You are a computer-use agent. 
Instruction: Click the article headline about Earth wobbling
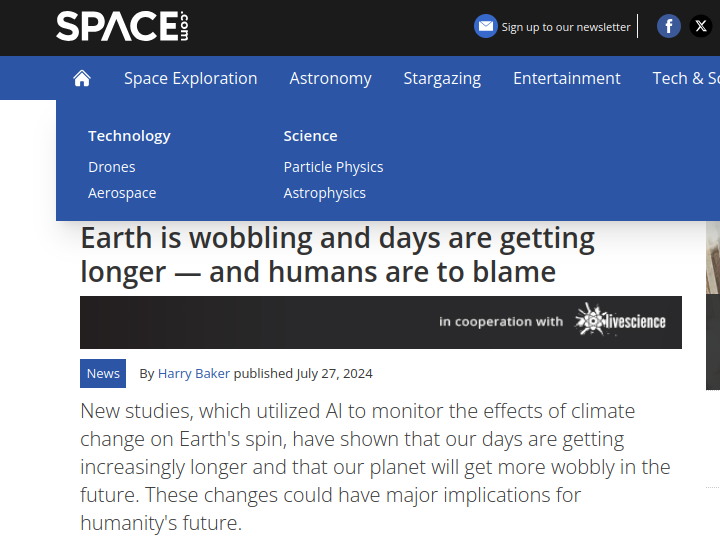click(338, 255)
